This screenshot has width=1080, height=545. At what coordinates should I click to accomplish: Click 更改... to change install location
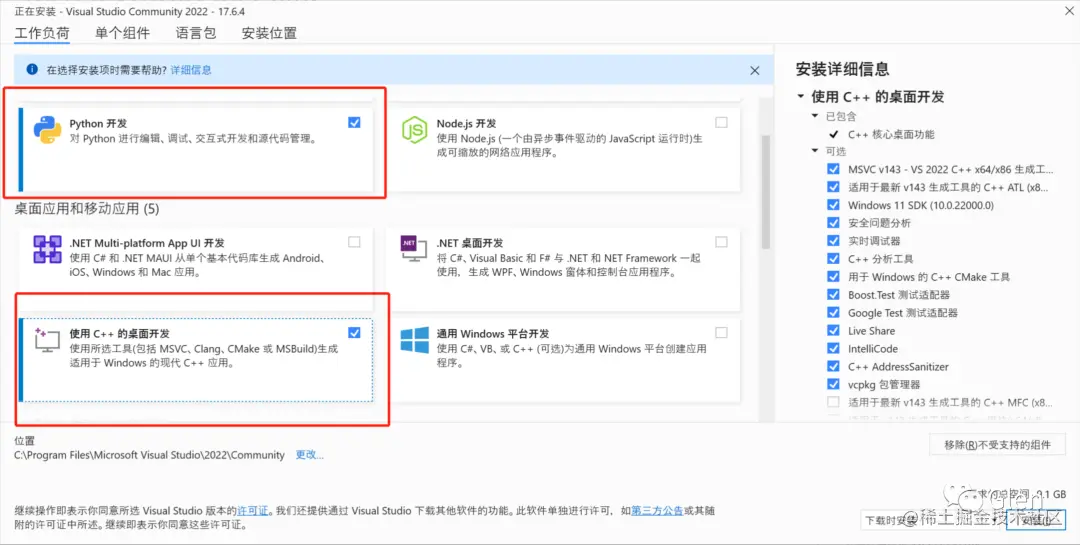(x=309, y=455)
